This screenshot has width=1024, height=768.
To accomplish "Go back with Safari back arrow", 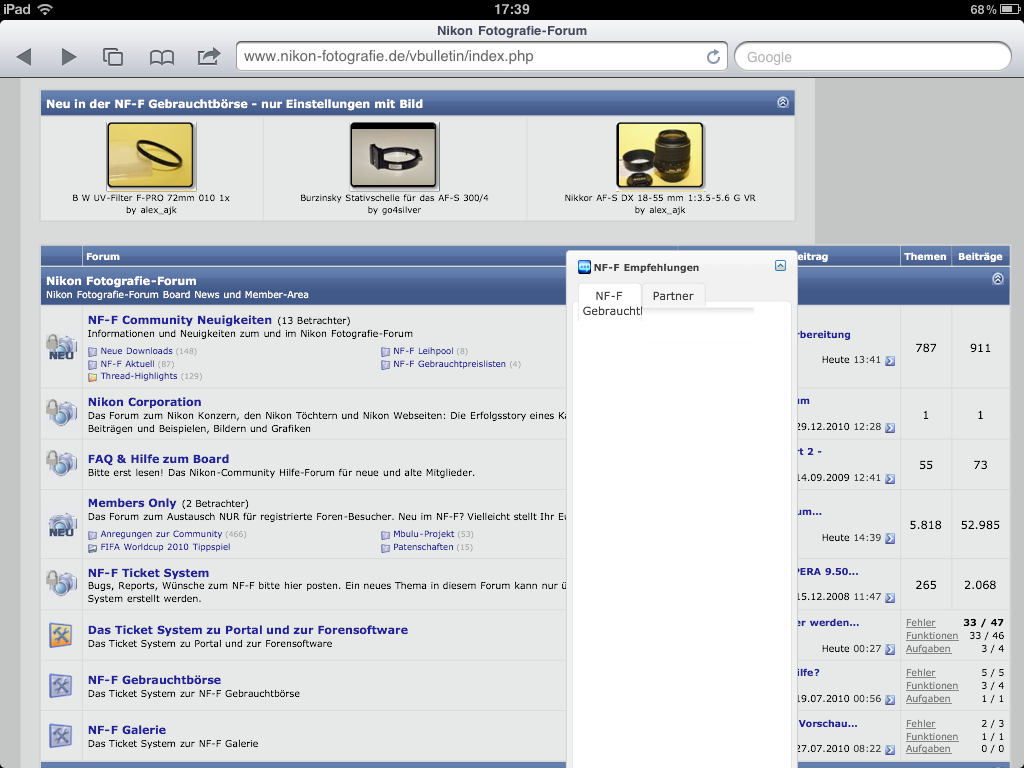I will tap(24, 57).
